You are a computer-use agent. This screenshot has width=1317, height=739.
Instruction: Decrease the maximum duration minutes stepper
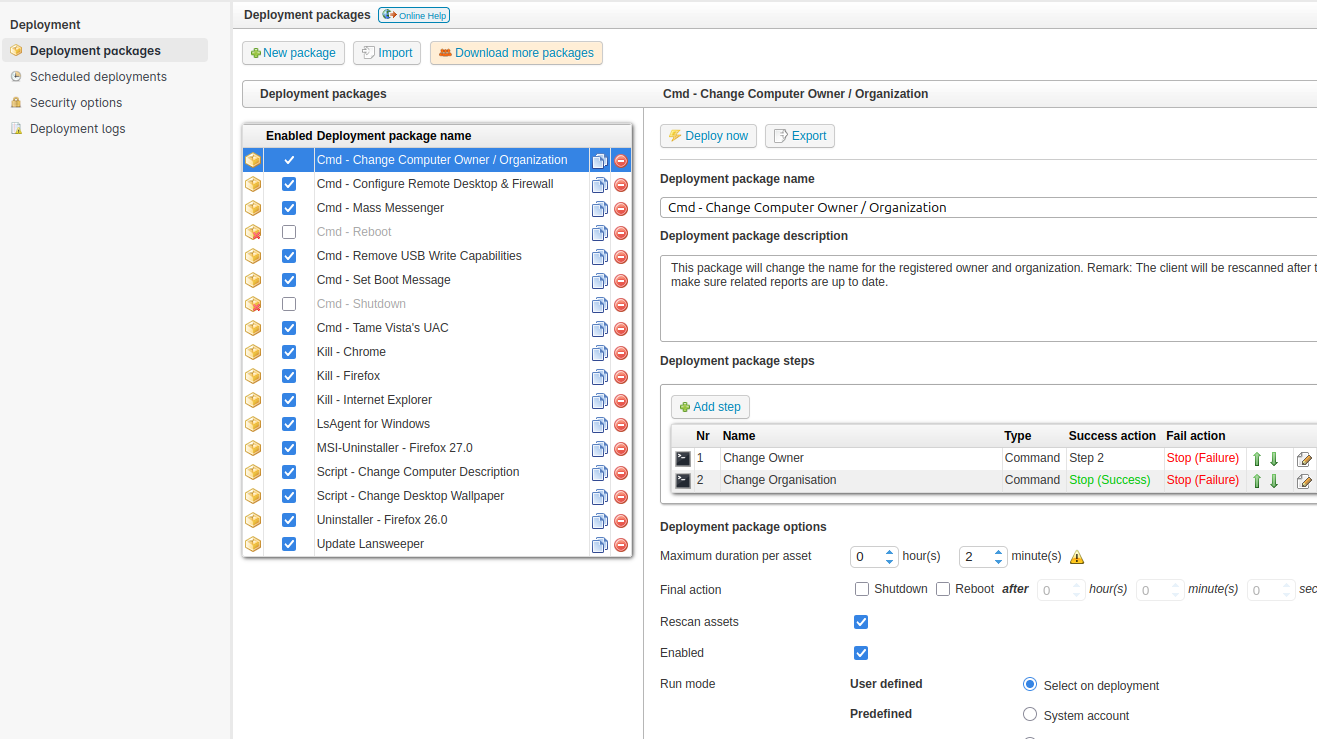tap(998, 562)
